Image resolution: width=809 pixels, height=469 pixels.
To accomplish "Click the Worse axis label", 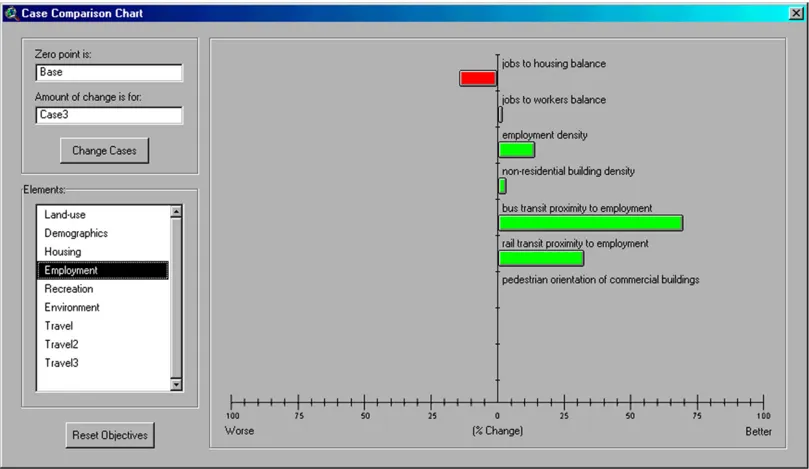I will click(239, 430).
